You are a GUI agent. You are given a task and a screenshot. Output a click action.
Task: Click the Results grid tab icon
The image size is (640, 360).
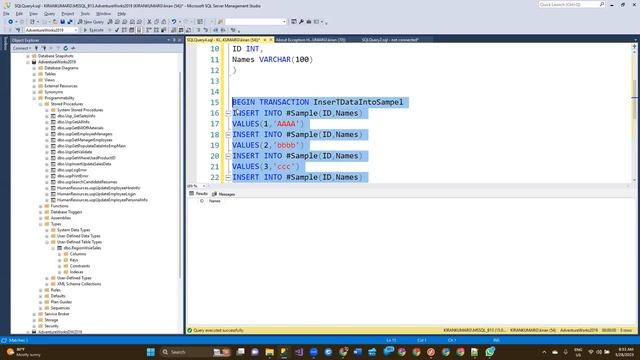pos(191,193)
